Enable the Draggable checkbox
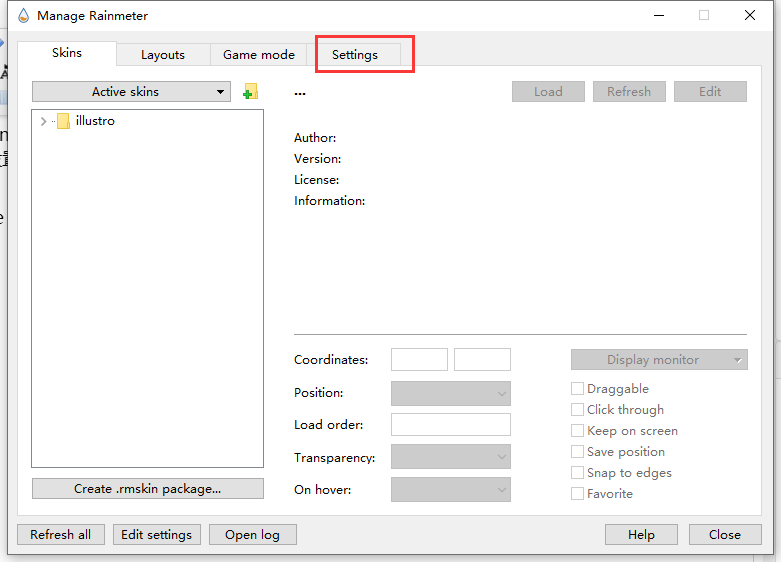781x562 pixels. [578, 389]
